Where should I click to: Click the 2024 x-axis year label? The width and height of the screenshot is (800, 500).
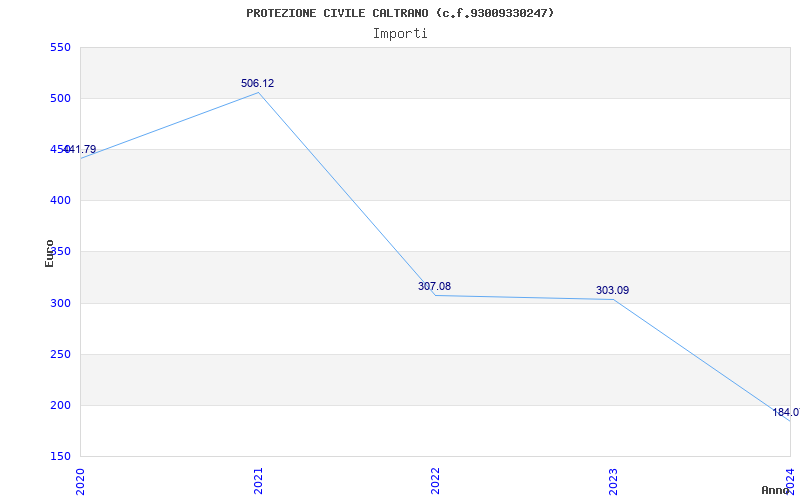pyautogui.click(x=790, y=478)
